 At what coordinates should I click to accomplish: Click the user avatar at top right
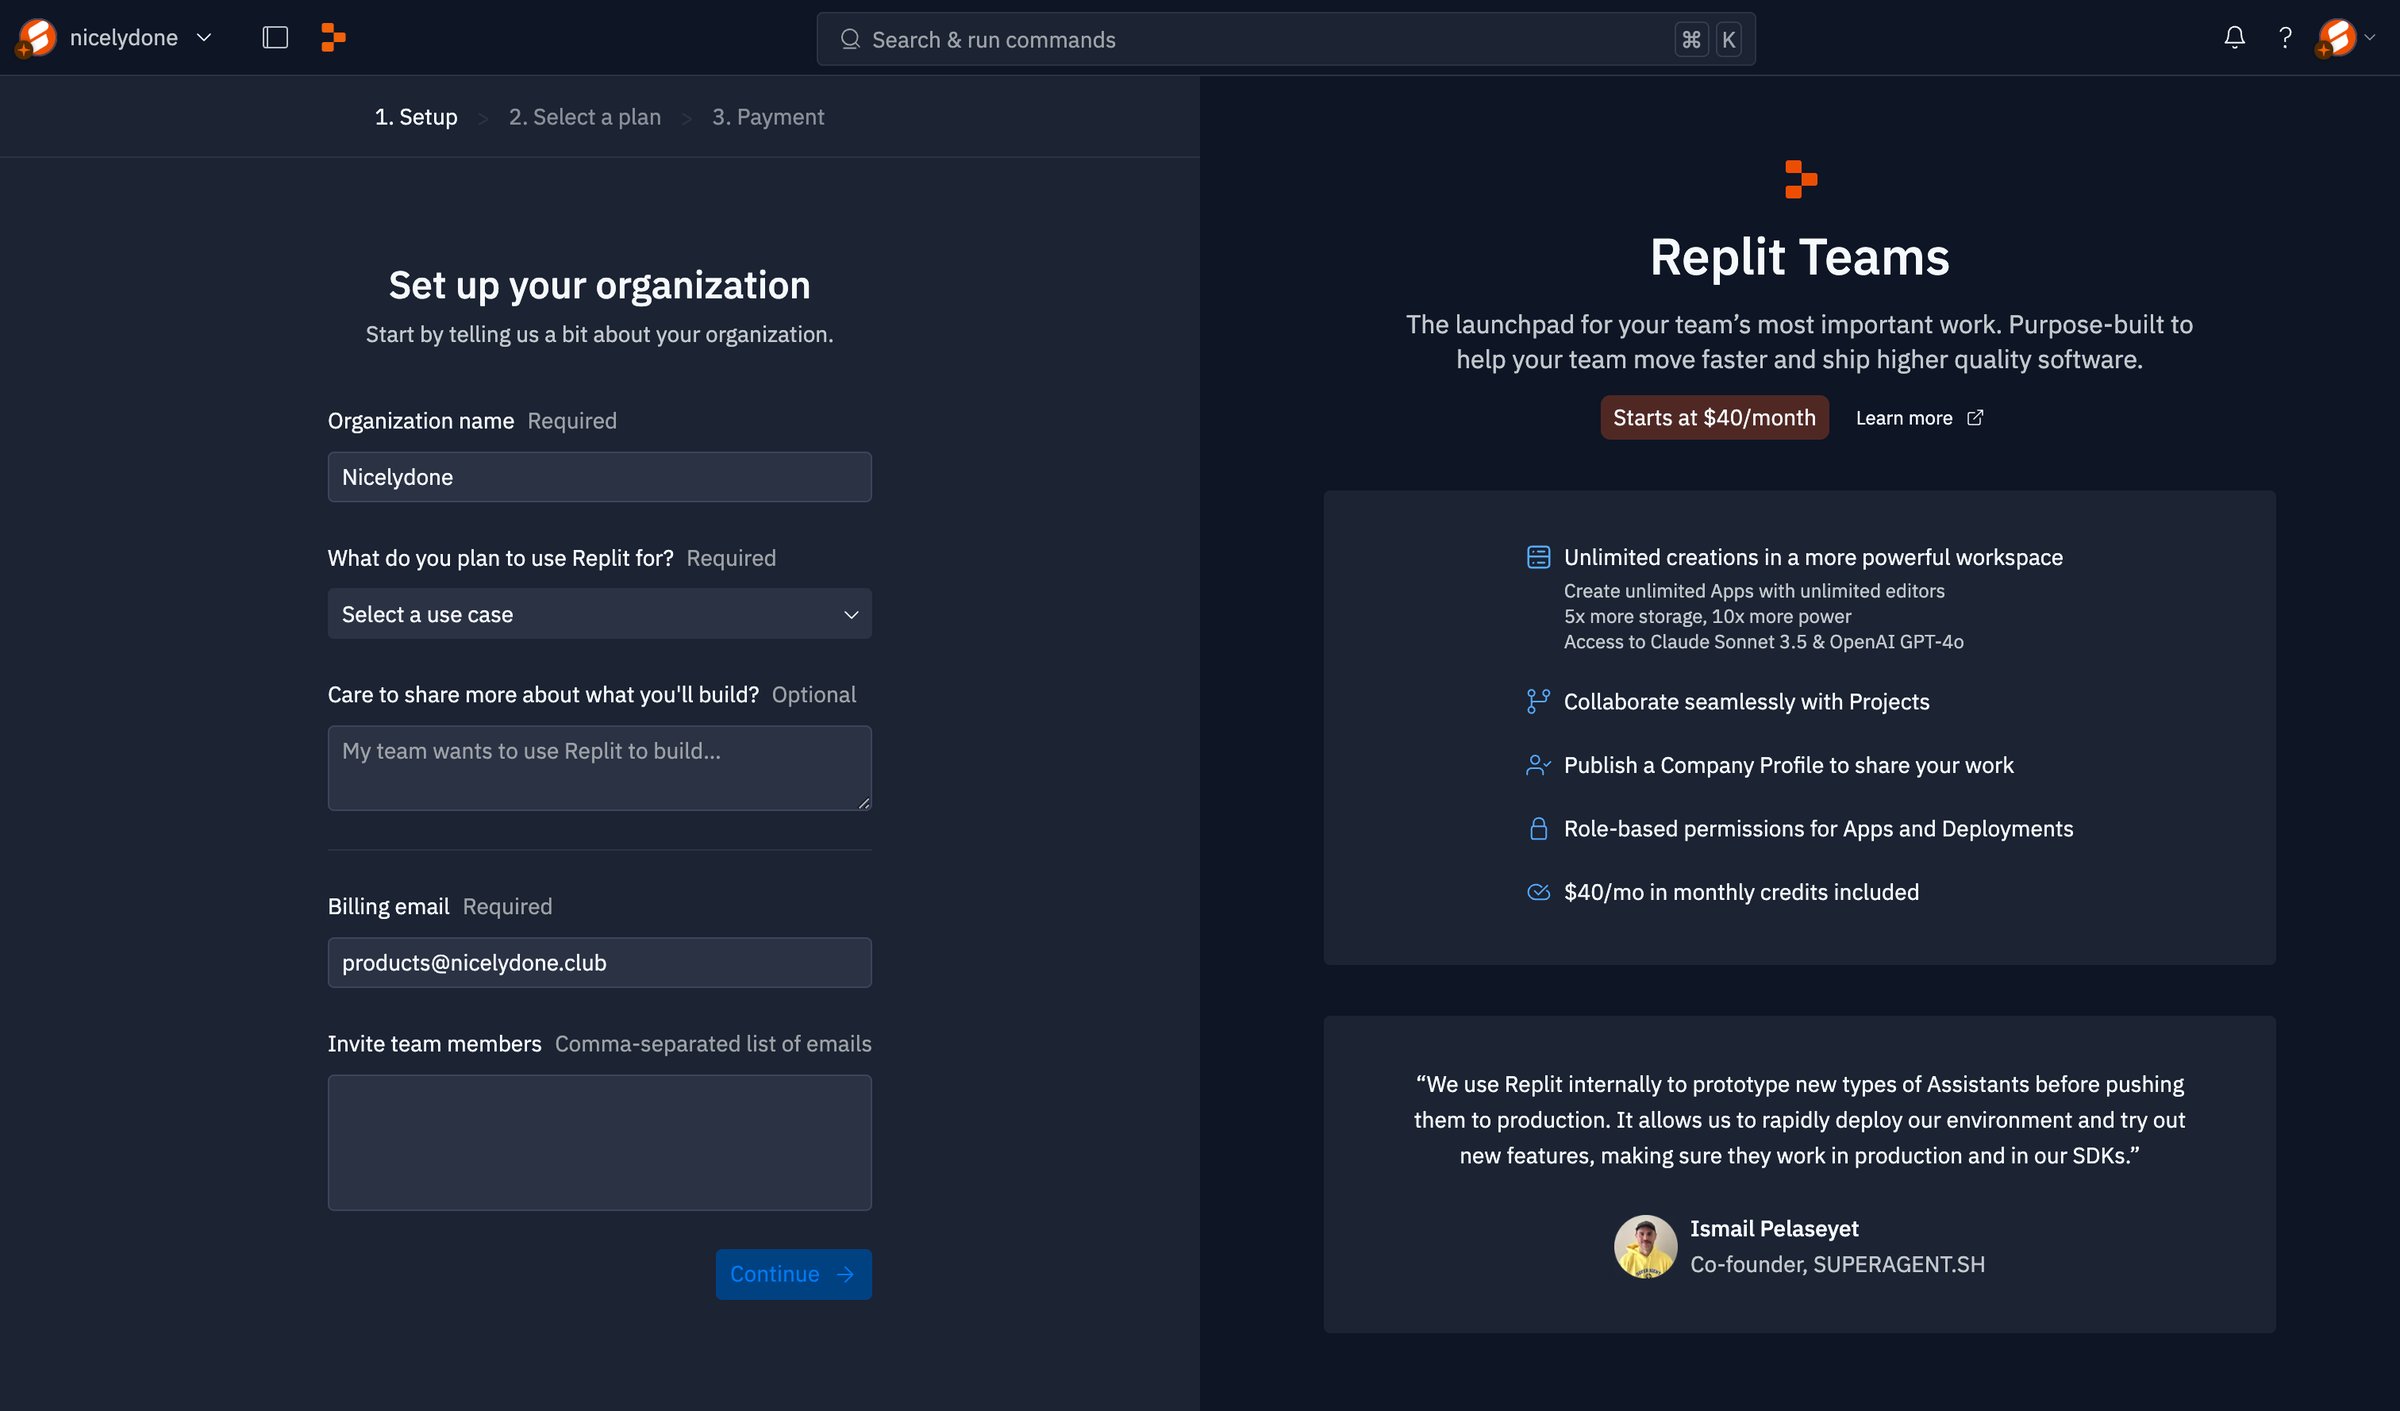click(x=2336, y=38)
